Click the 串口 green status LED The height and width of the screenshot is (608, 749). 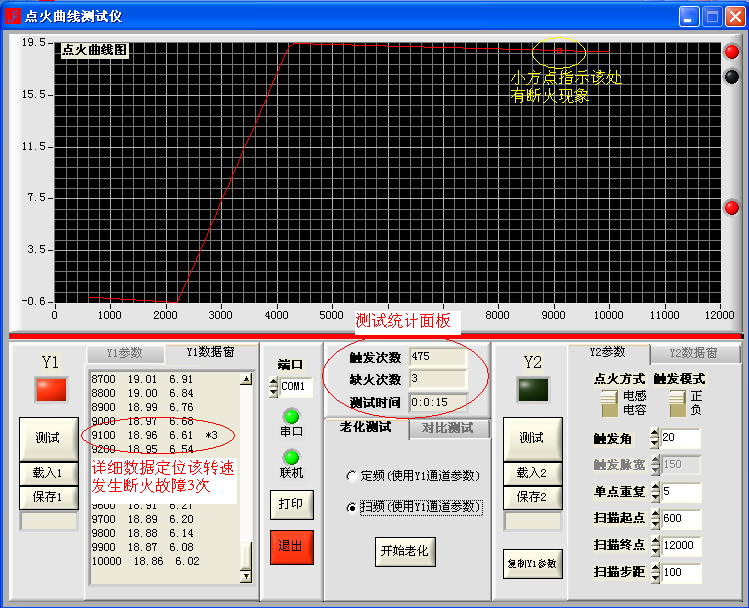(291, 416)
